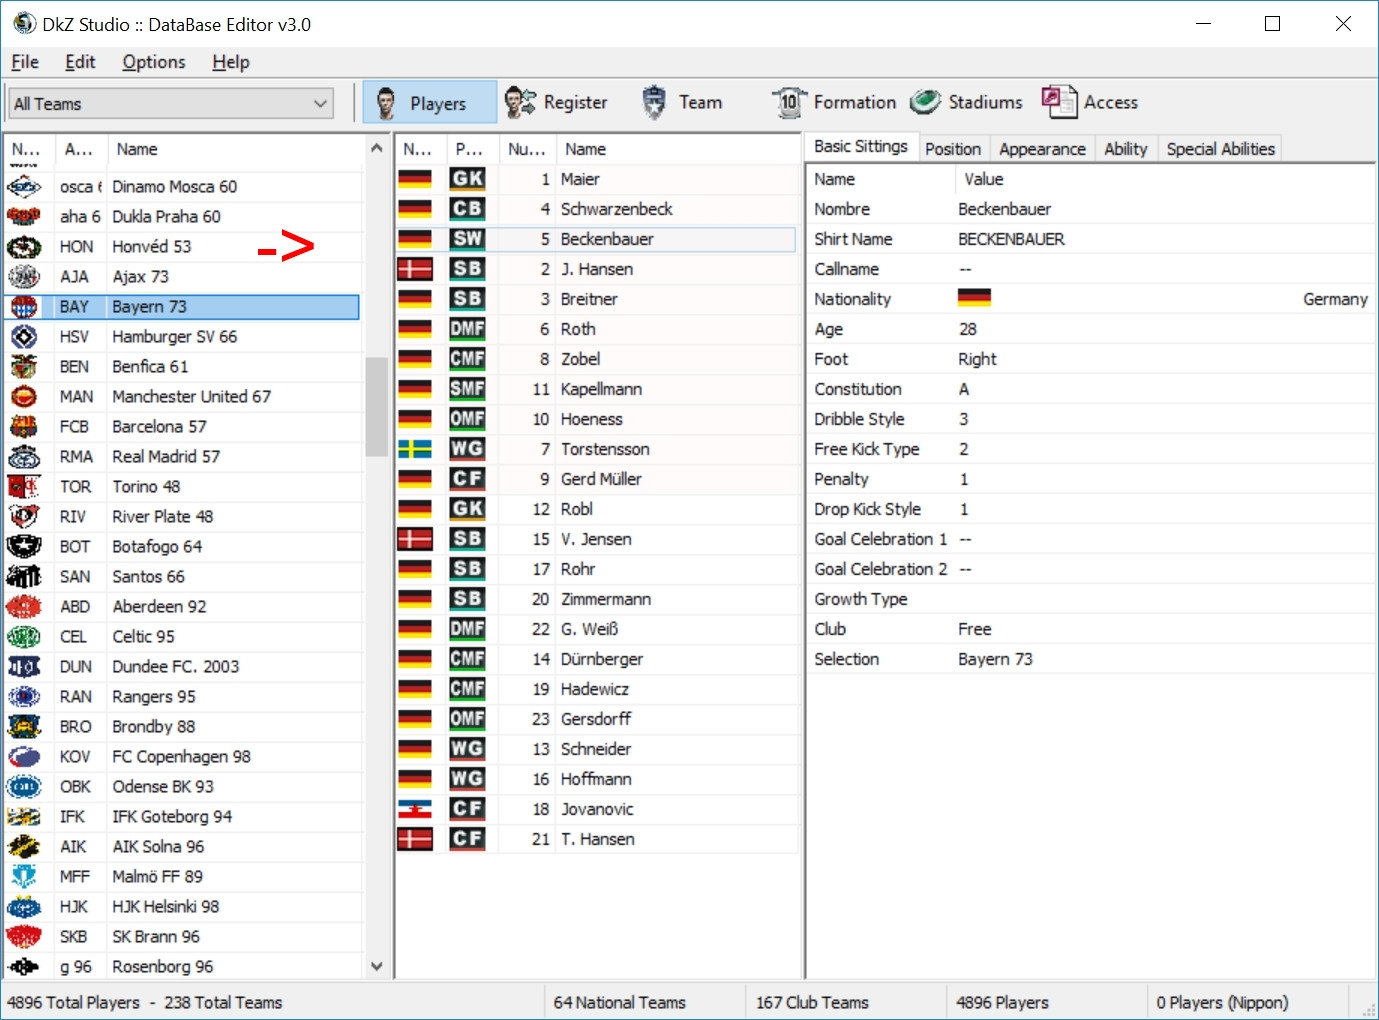
Task: Open the Help menu
Action: pos(231,62)
